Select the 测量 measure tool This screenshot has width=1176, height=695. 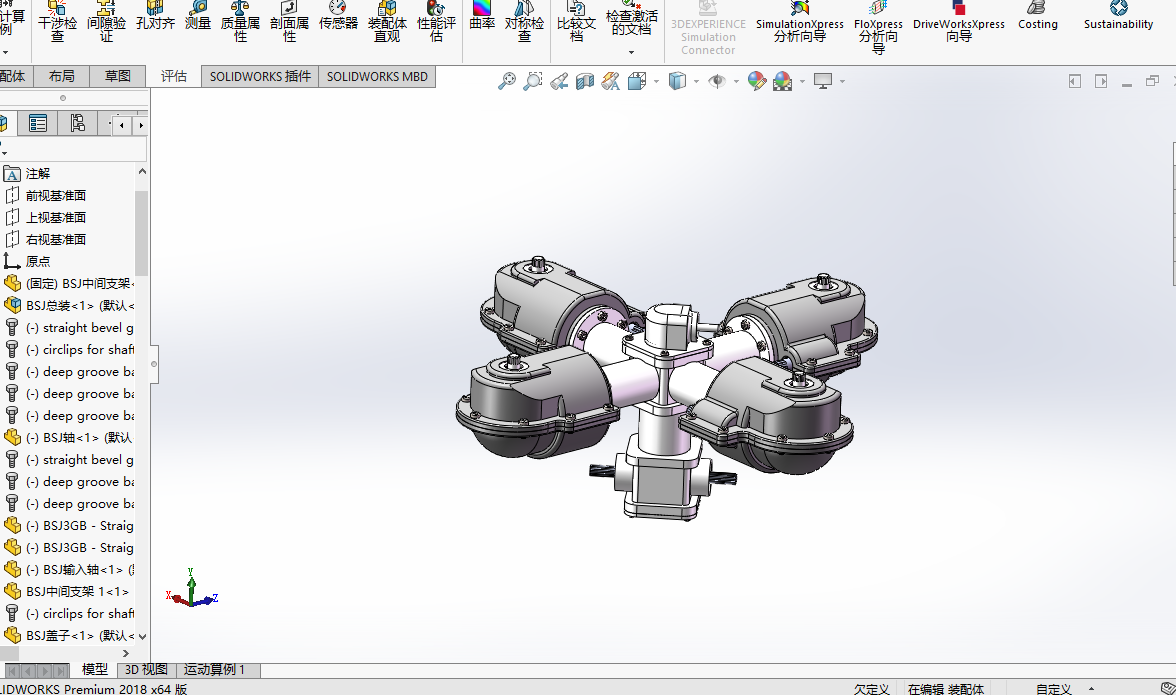click(198, 16)
